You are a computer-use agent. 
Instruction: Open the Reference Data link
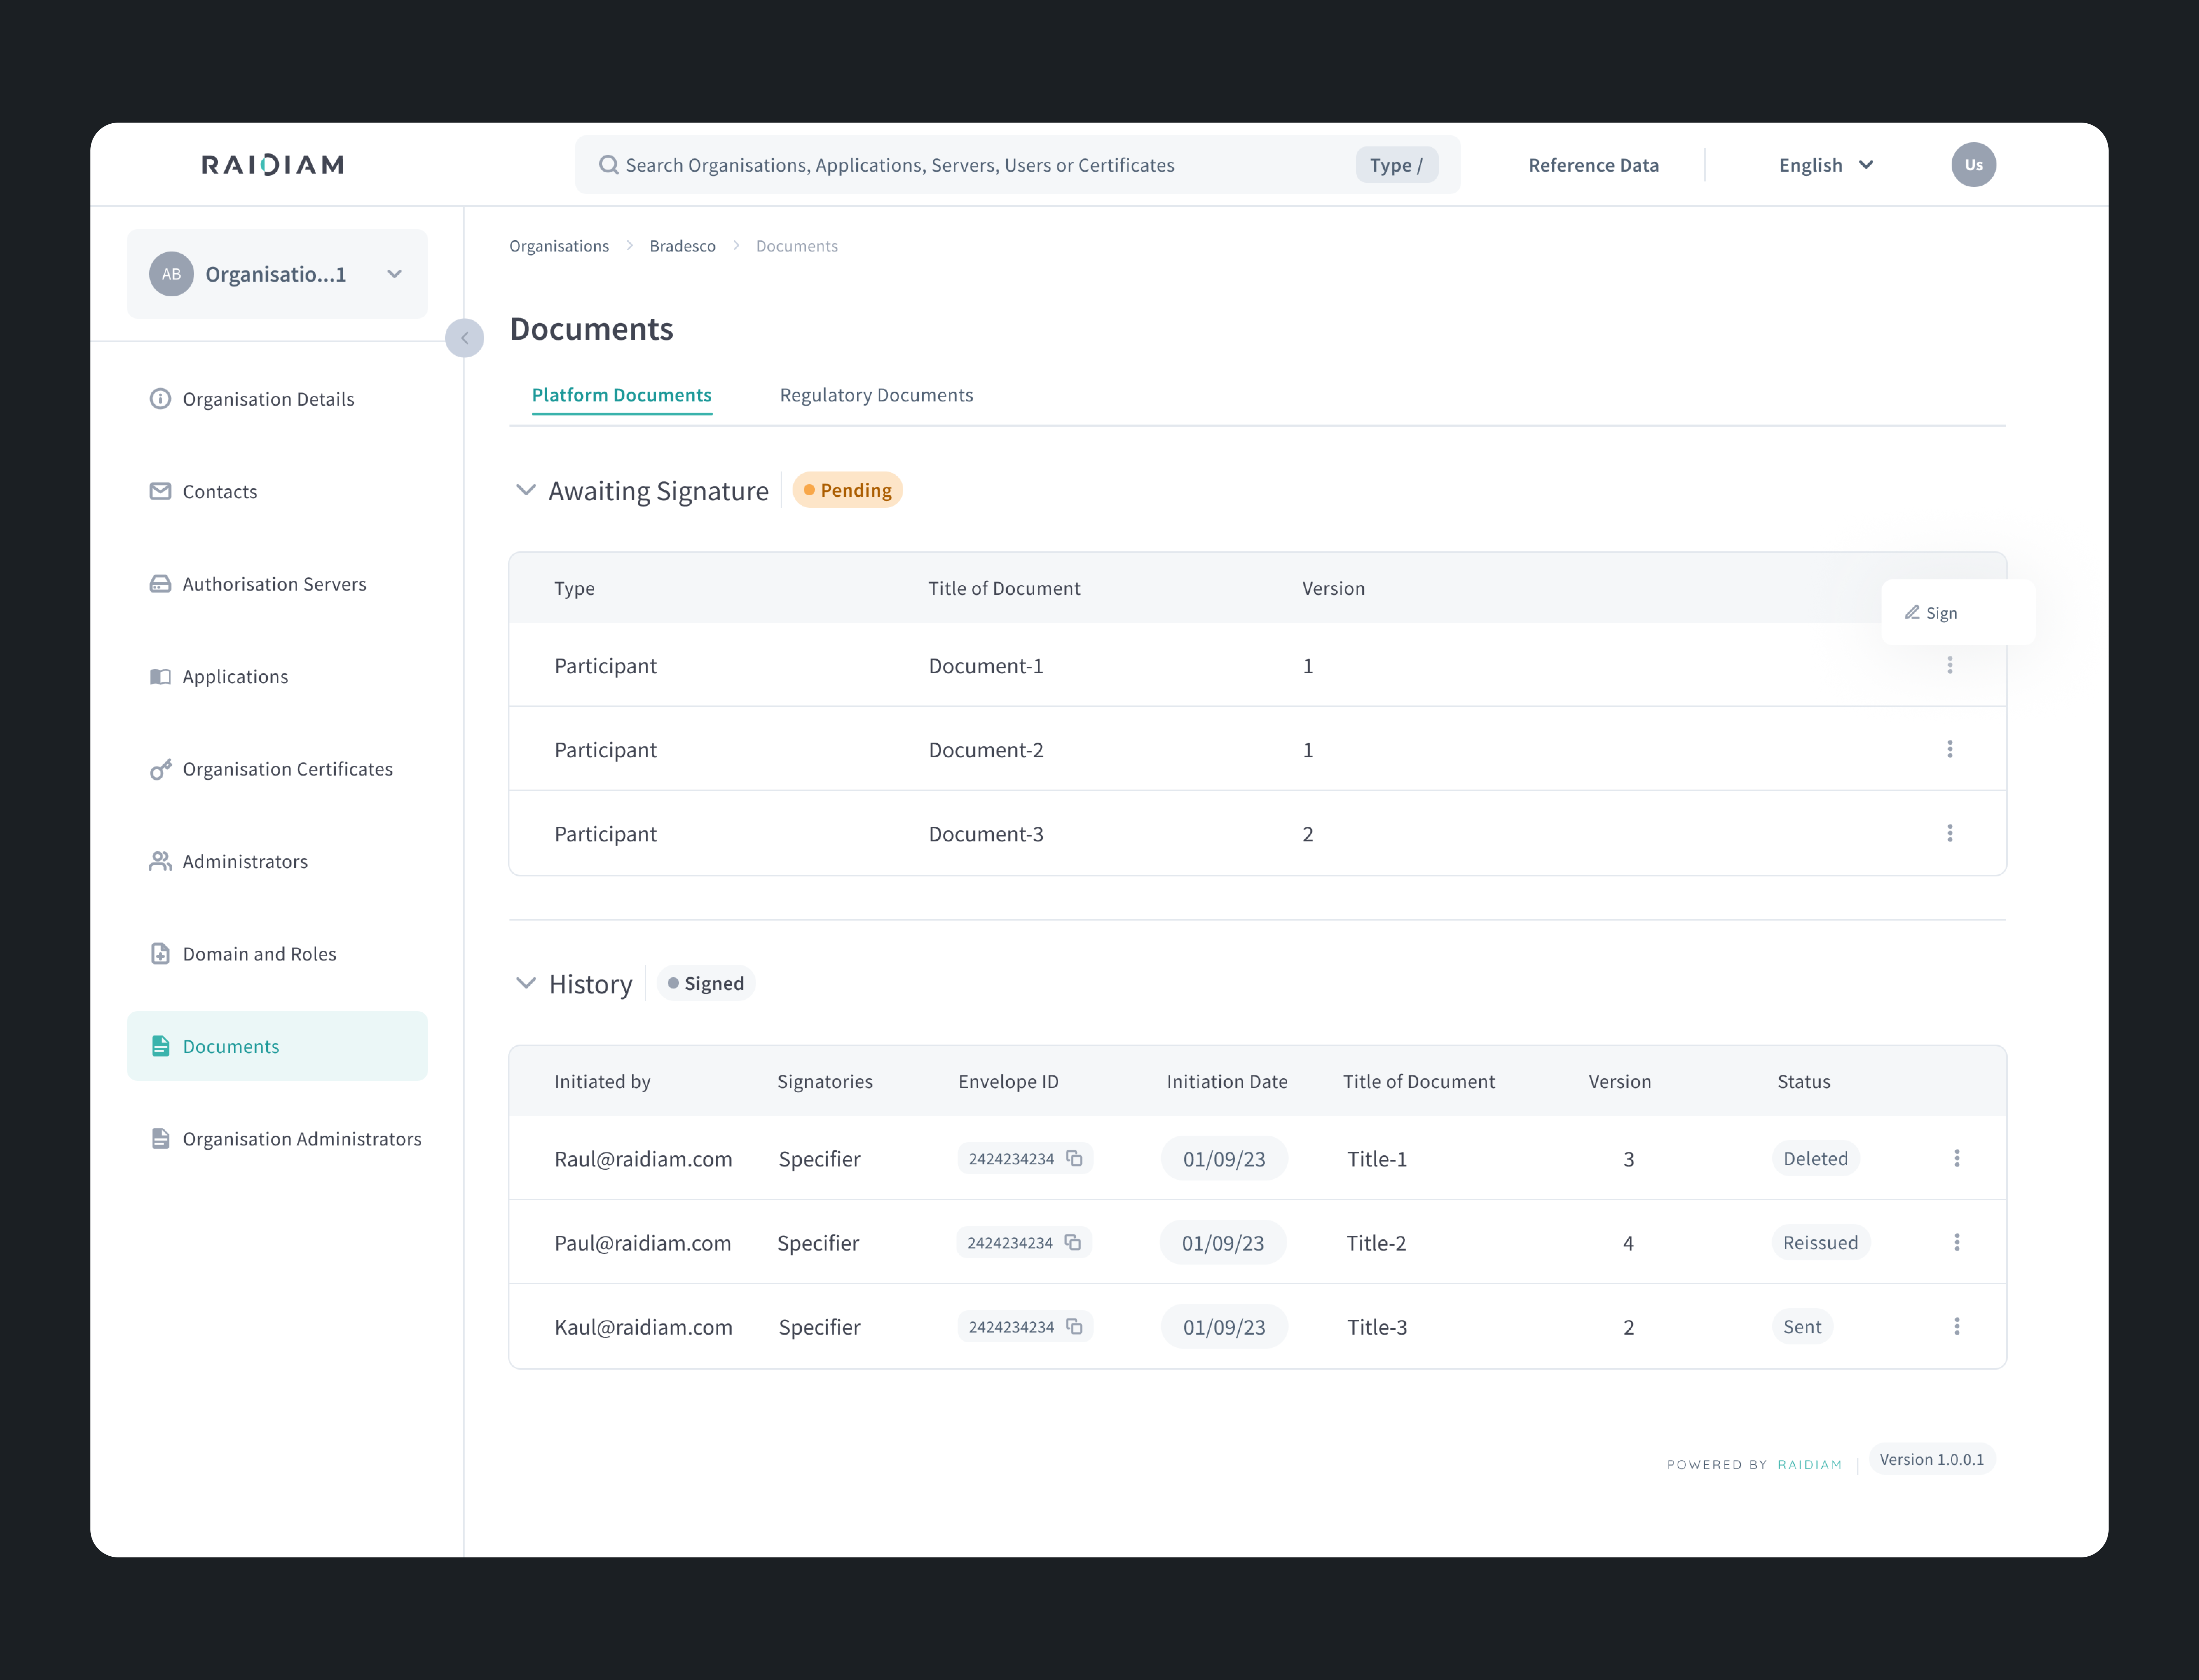tap(1593, 165)
